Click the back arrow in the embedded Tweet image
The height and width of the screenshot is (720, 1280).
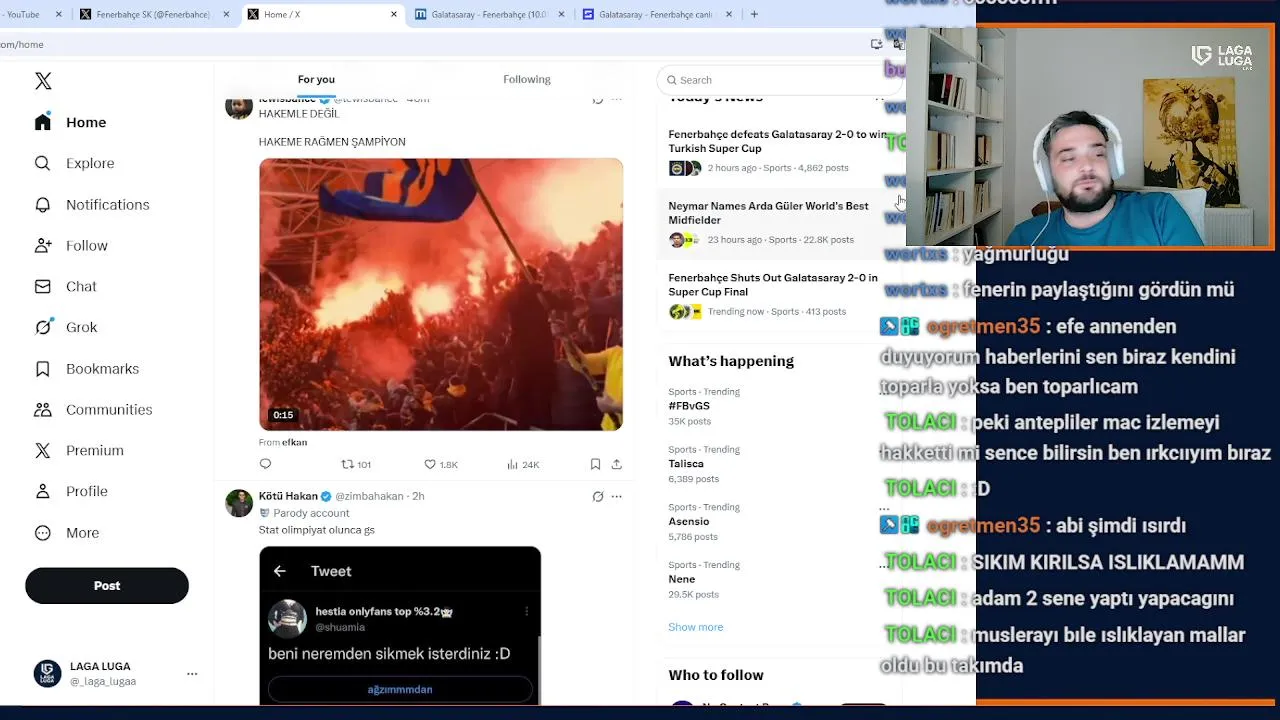point(280,571)
